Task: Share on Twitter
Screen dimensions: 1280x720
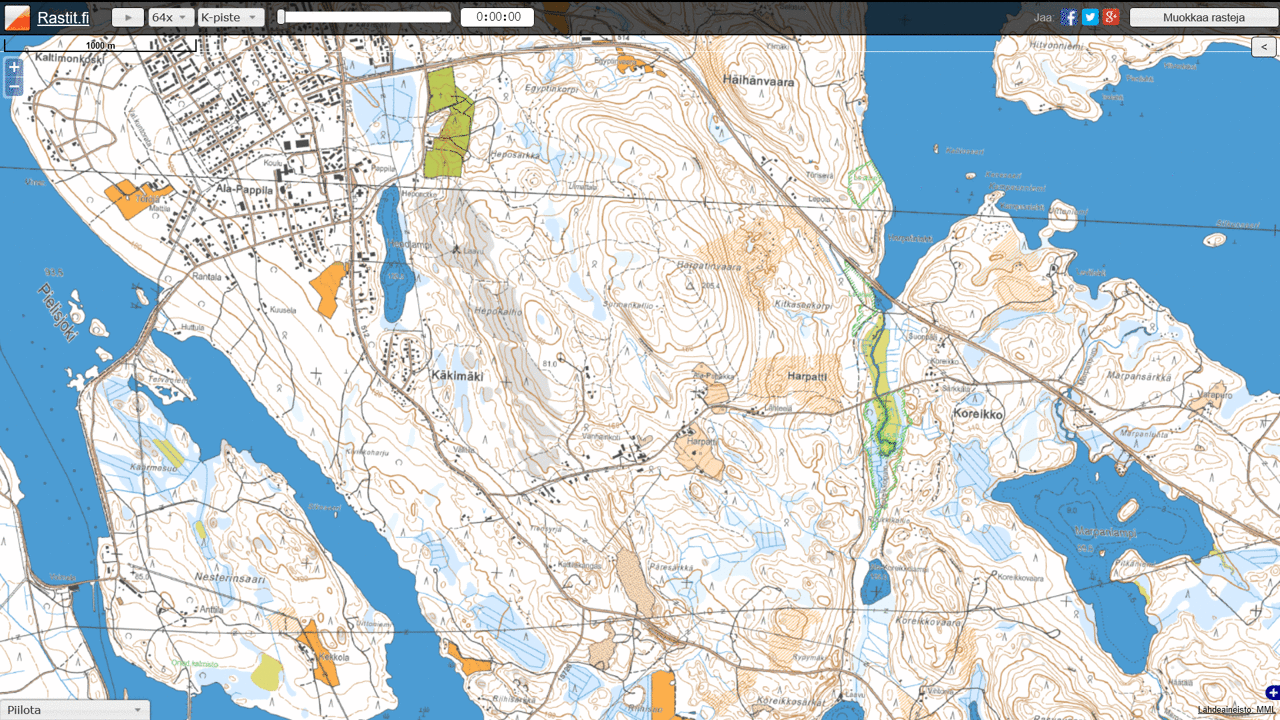Action: (1090, 17)
